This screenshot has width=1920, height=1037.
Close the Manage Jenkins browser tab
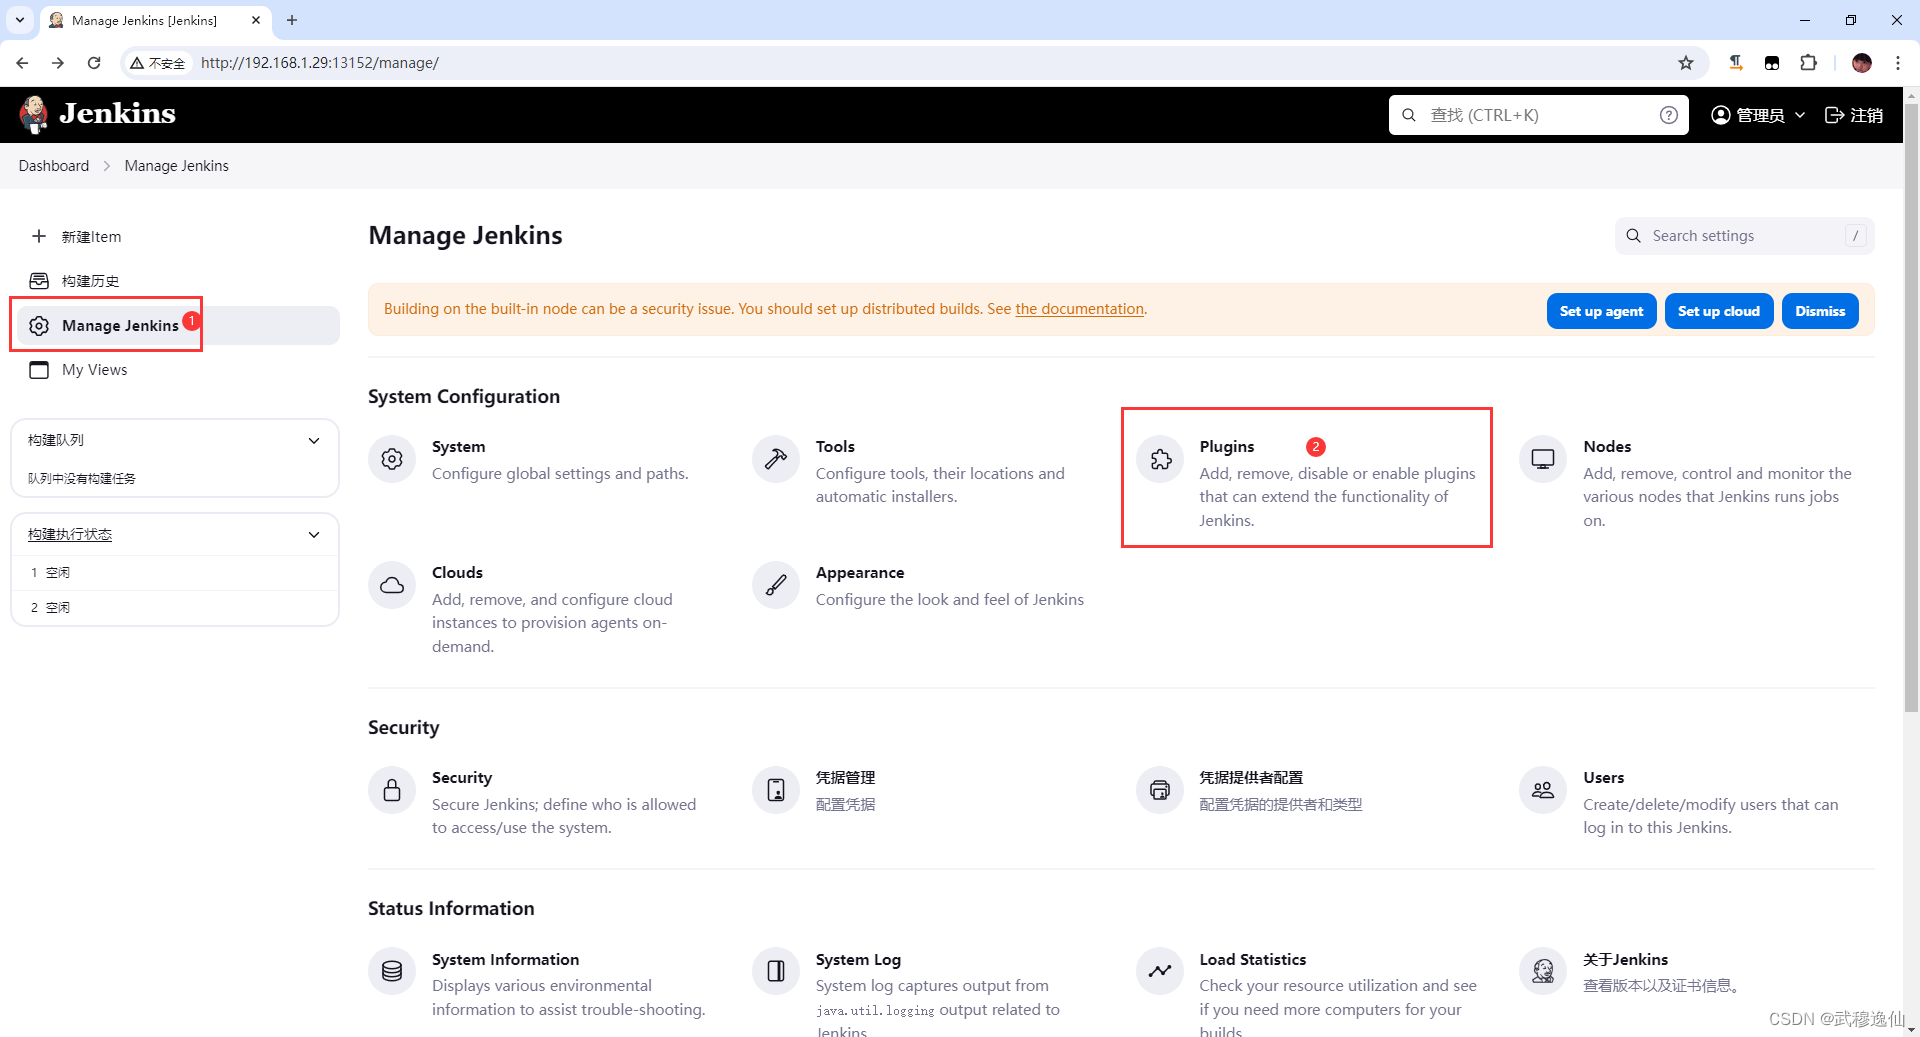point(256,20)
